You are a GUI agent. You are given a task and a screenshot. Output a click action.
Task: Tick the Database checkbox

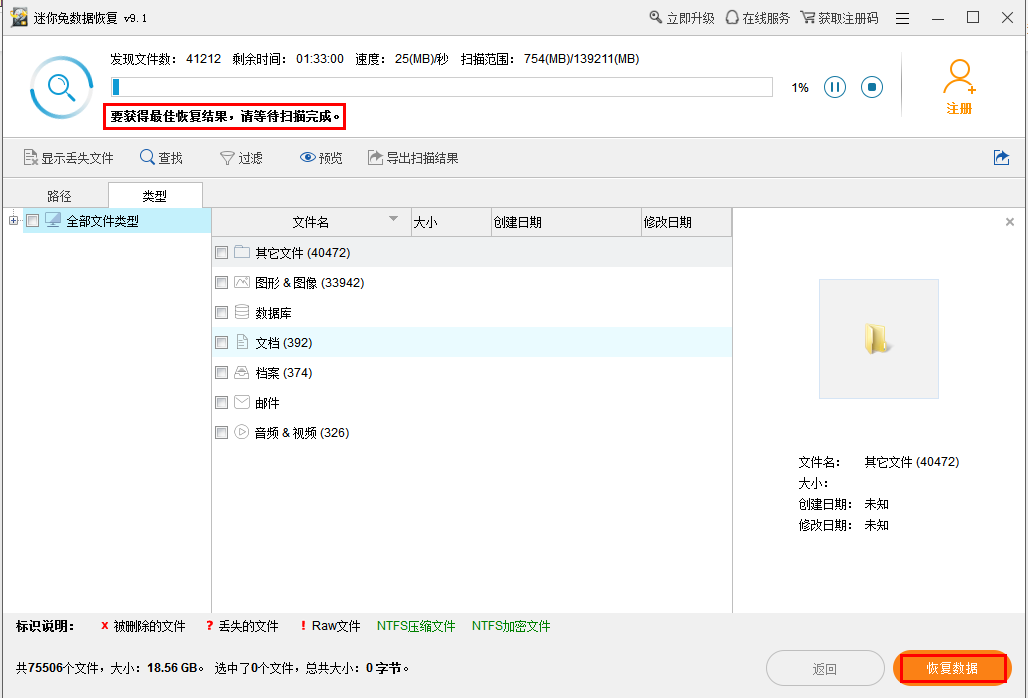coord(222,313)
